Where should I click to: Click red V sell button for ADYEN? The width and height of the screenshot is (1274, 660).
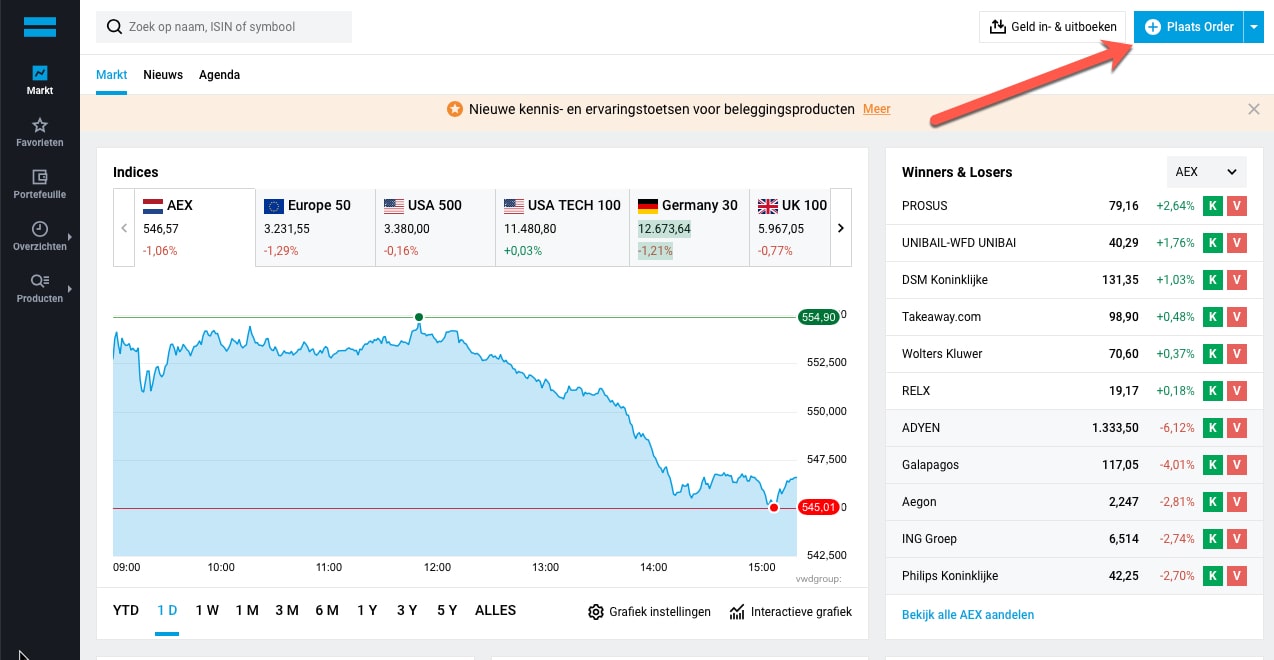(x=1237, y=428)
